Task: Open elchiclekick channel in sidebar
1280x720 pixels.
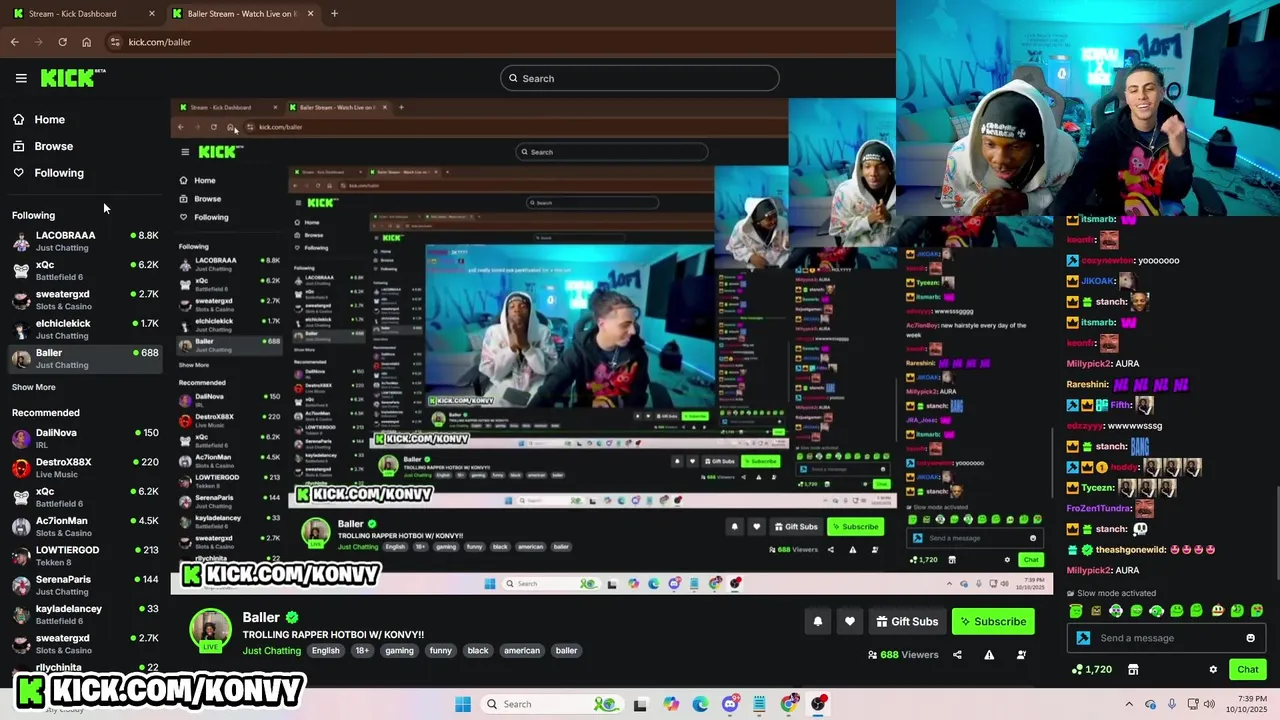Action: (x=85, y=329)
